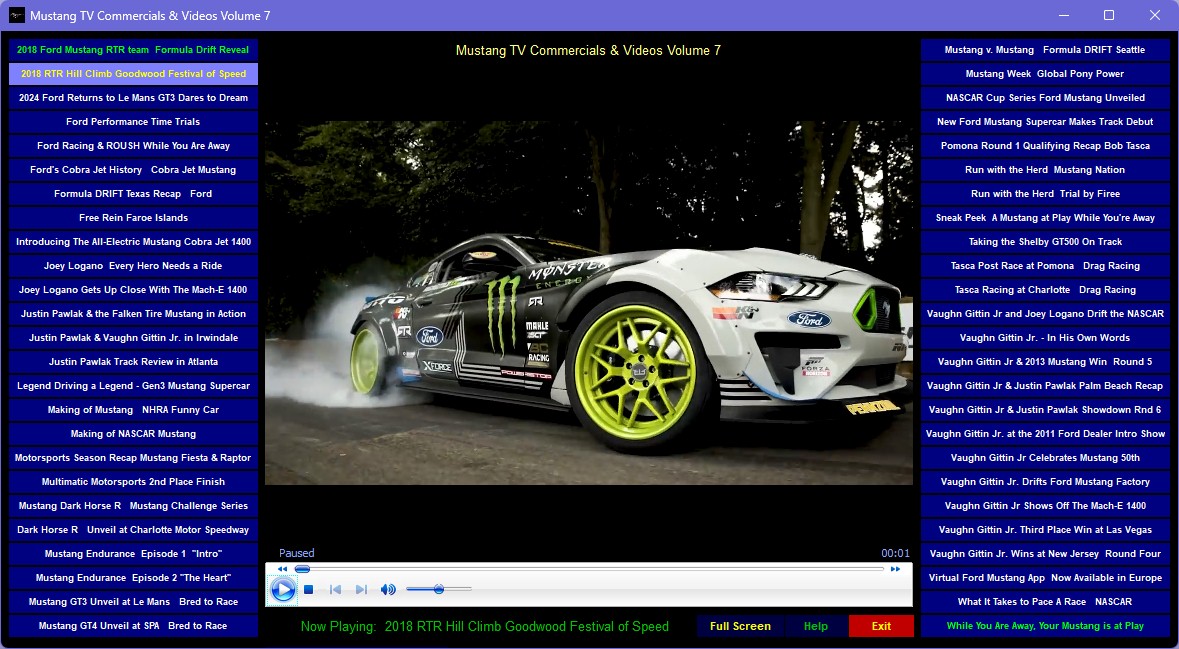Select Mustang Endurance Episode 1 Intro

coord(133,554)
